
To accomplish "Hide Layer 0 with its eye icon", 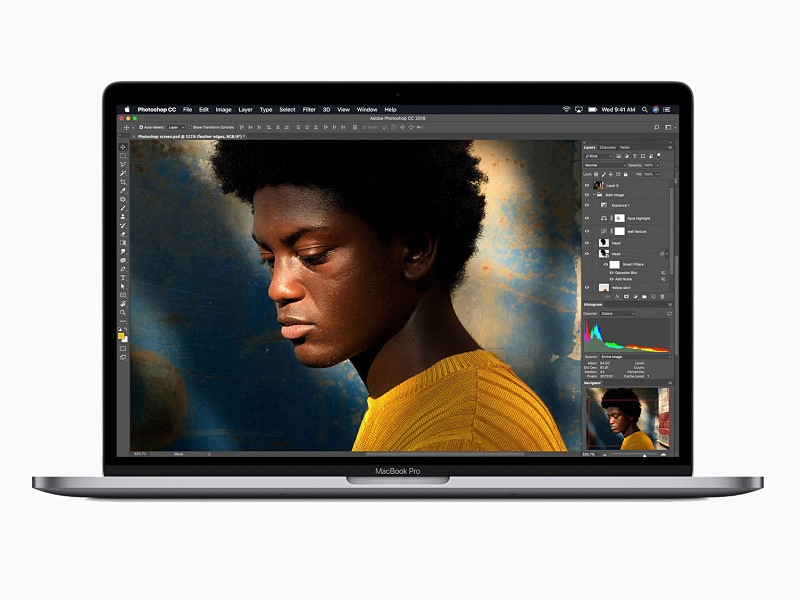I will click(587, 186).
